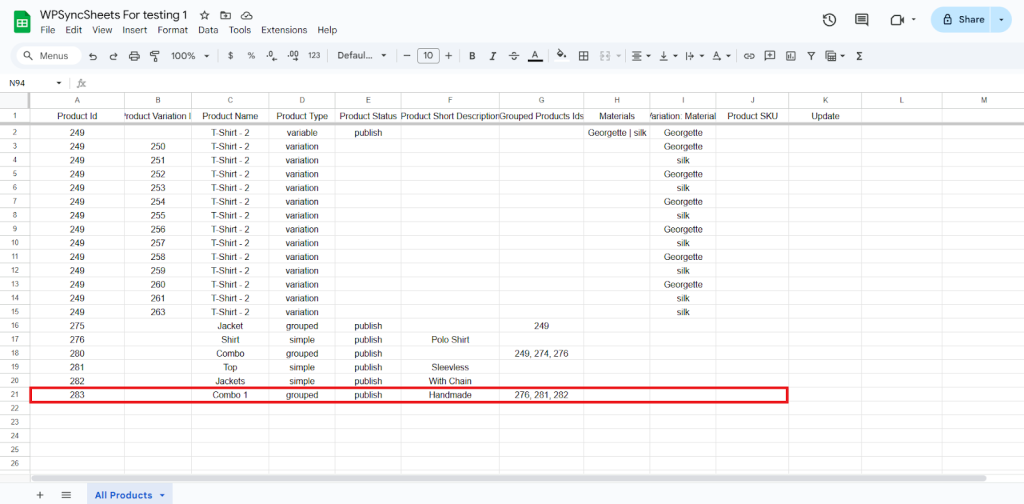Open the all sheets list
The height and width of the screenshot is (504, 1024).
coord(66,495)
